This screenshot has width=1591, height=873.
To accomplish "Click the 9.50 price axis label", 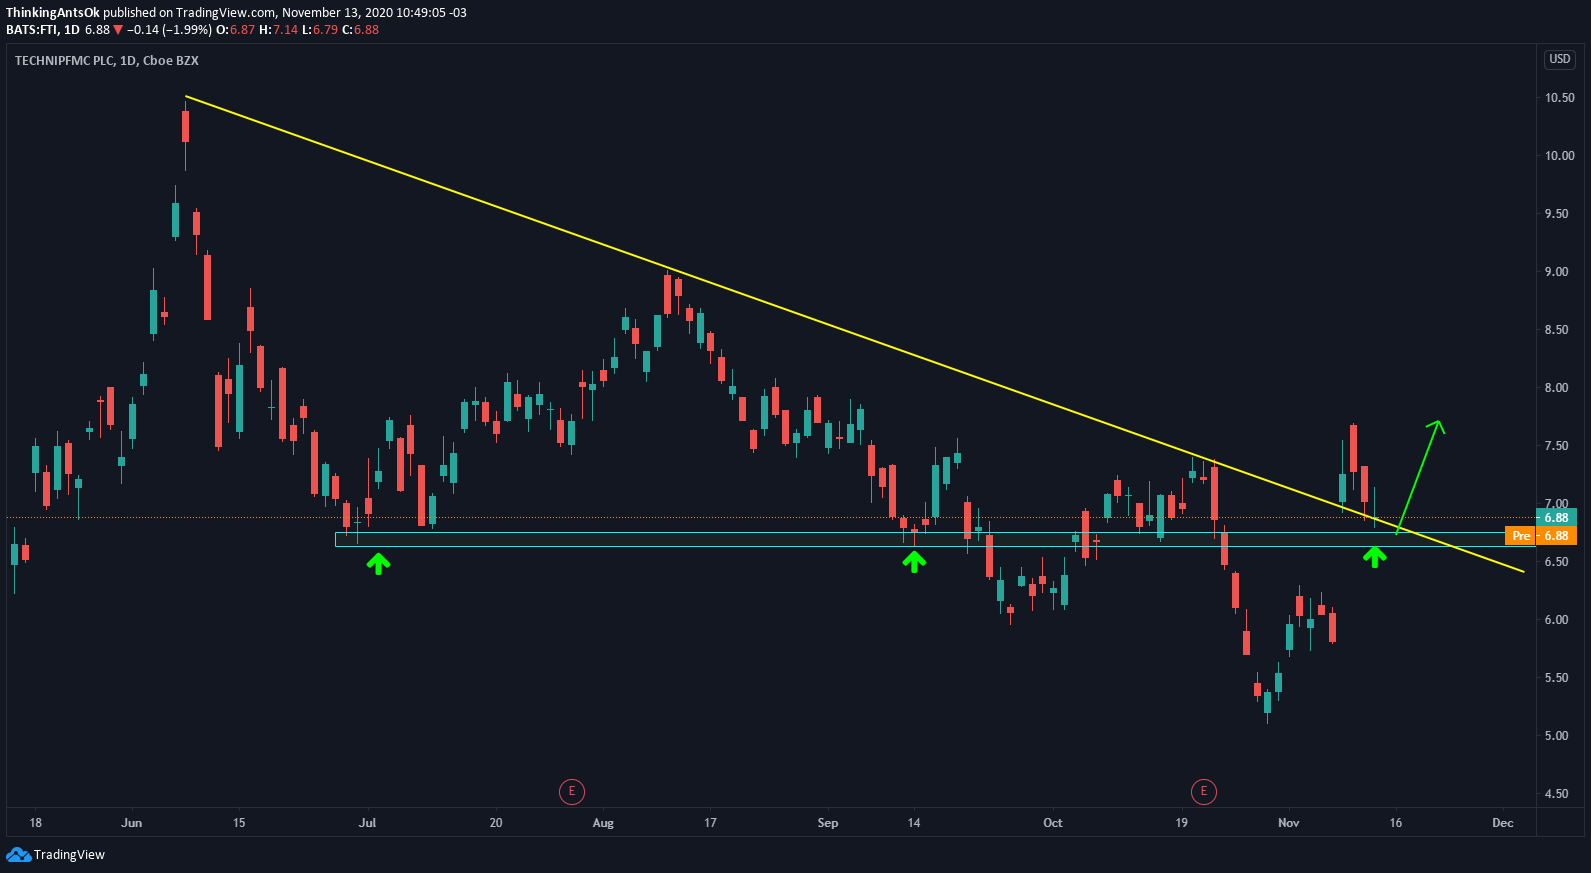I will coord(1556,214).
